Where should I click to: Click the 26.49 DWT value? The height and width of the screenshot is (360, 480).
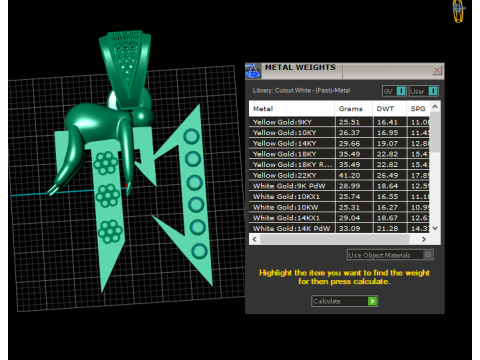[x=387, y=175]
